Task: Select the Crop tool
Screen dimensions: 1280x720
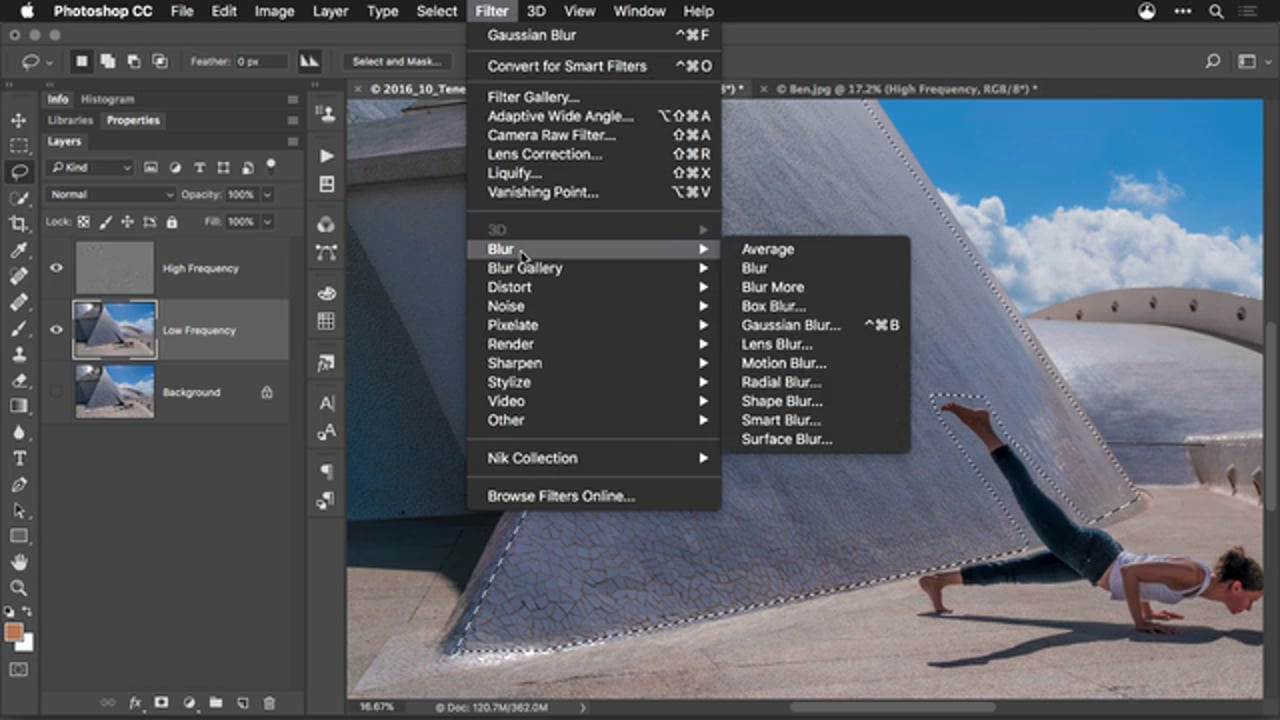Action: pyautogui.click(x=19, y=224)
